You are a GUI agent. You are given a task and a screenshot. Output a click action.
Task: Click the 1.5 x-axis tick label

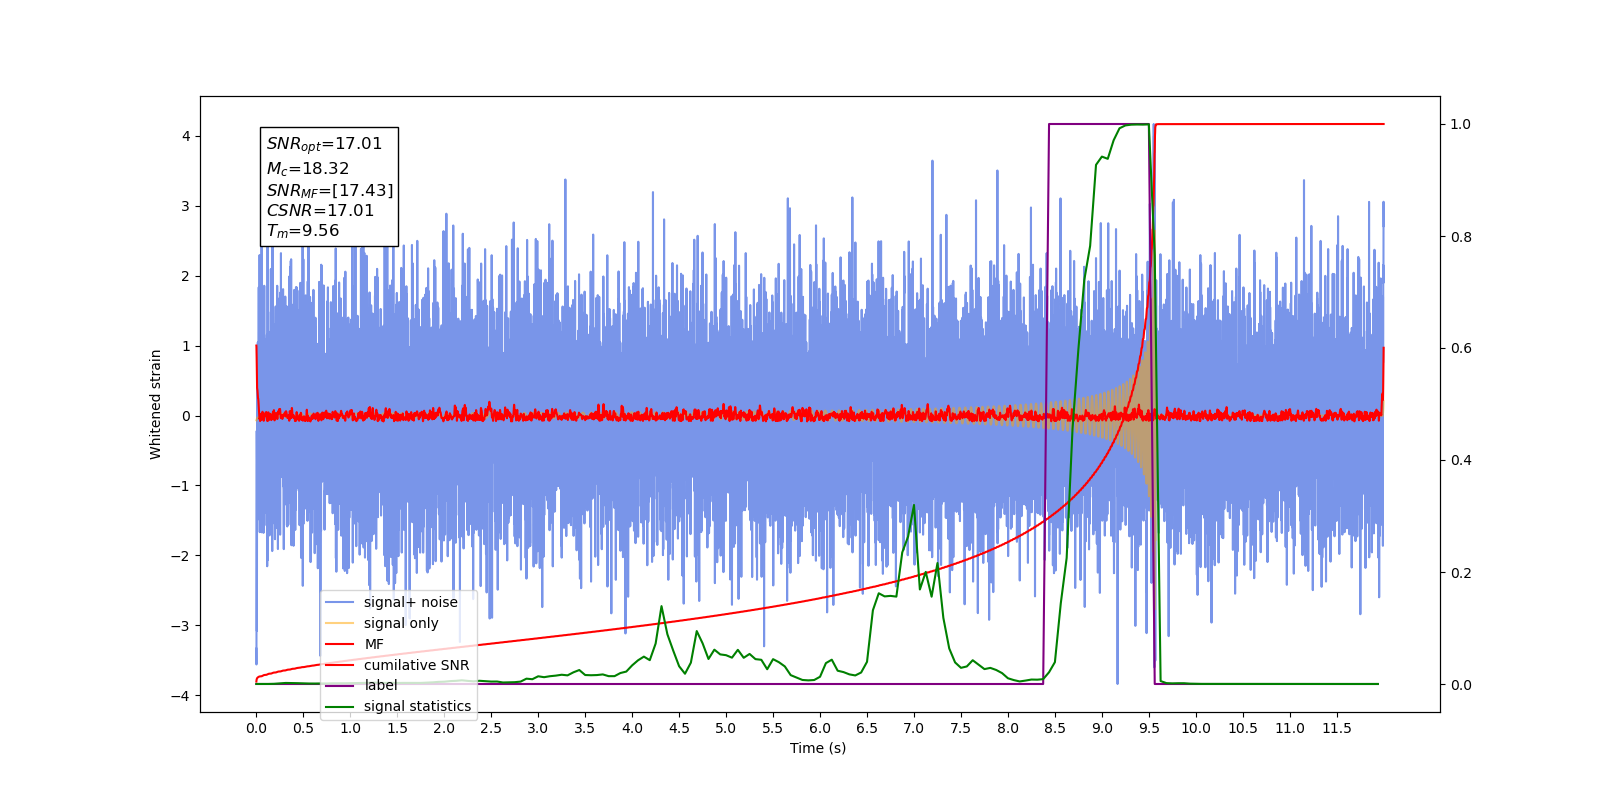click(x=397, y=728)
